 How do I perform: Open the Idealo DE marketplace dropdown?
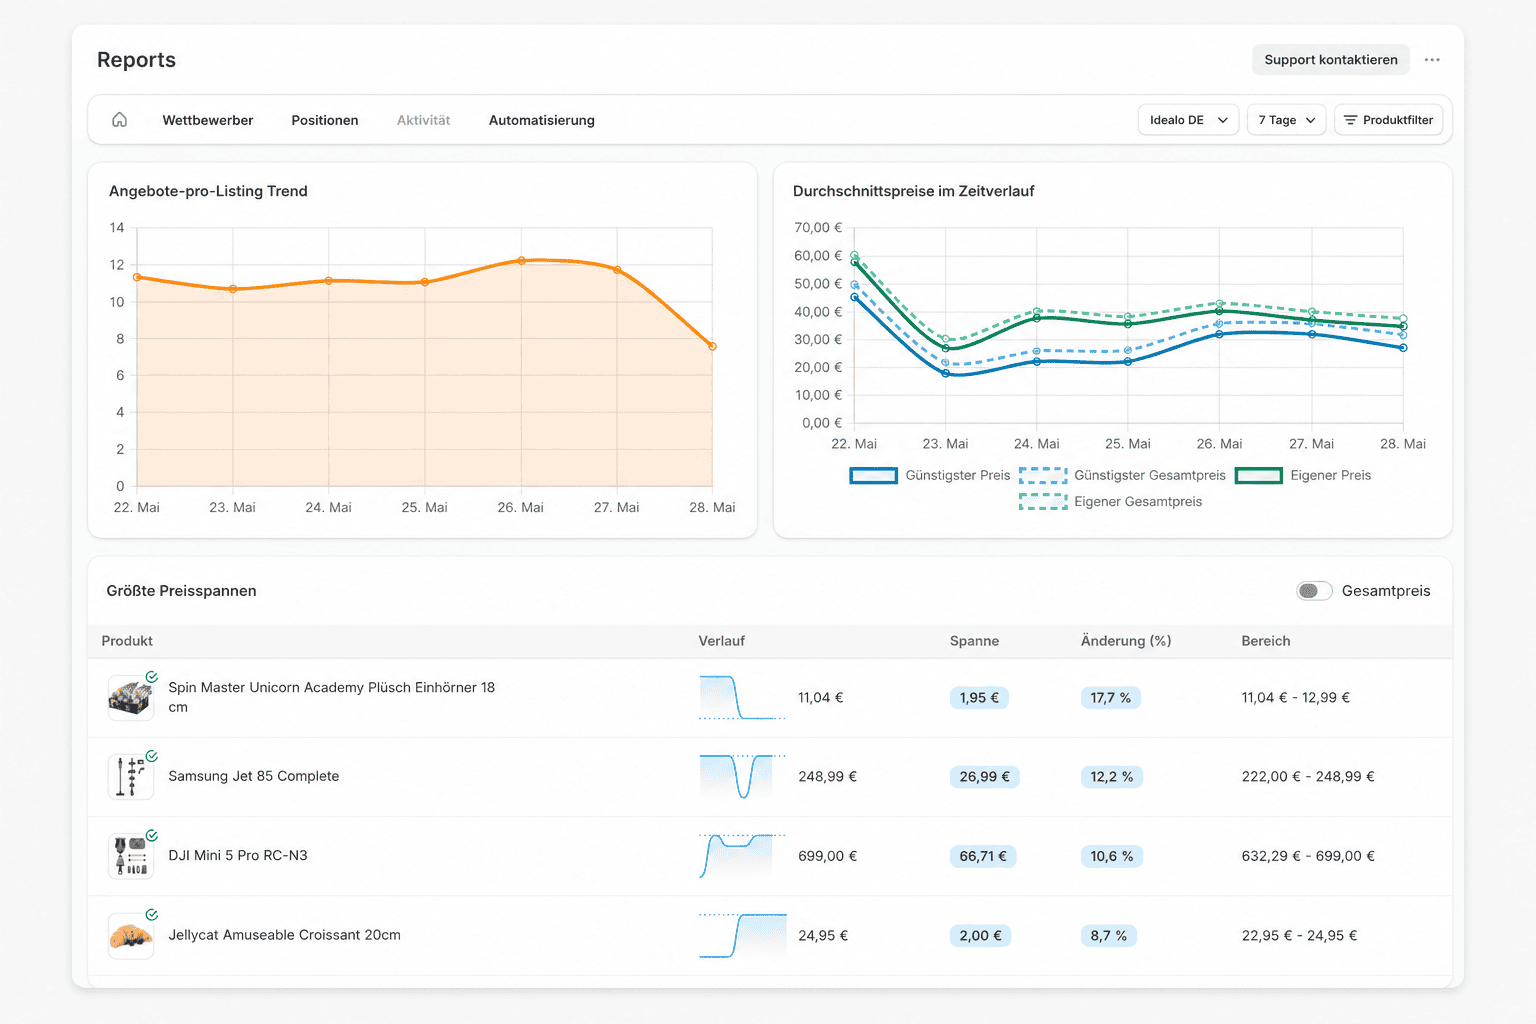point(1188,120)
